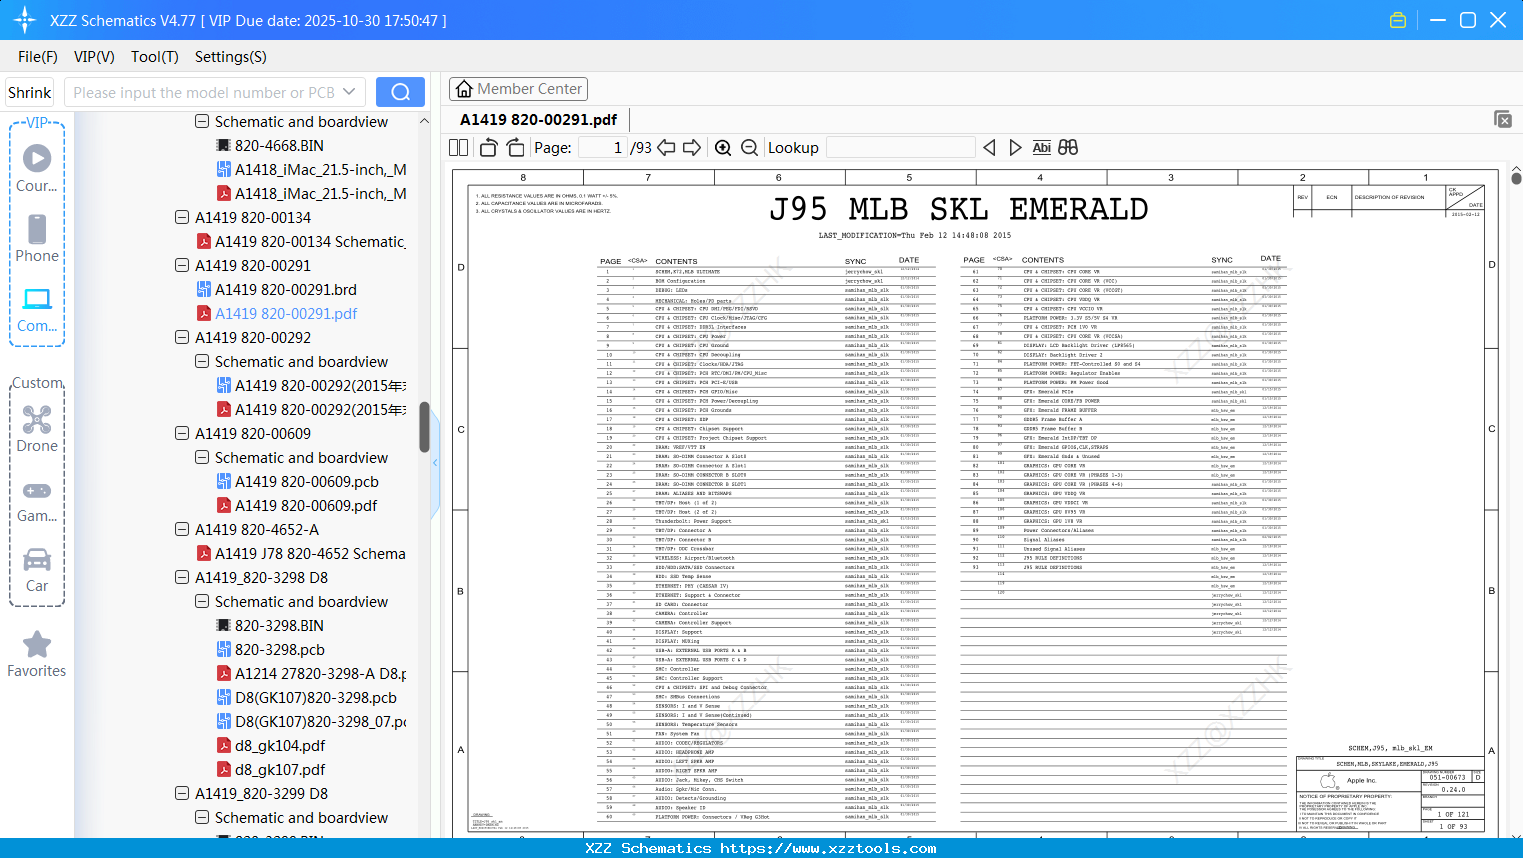Open the Settings(S) menu
The height and width of the screenshot is (858, 1523).
point(231,57)
